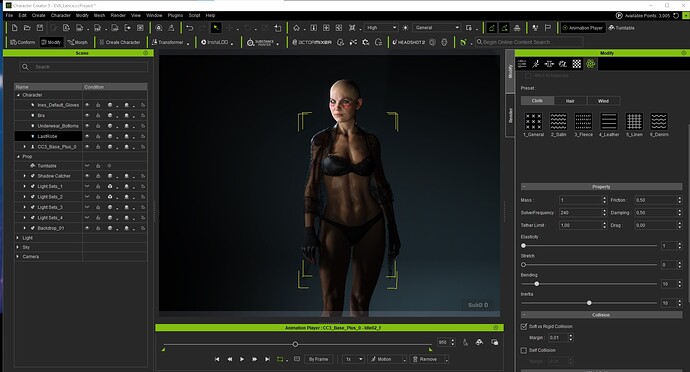Screen dimensions: 690x372
Task: Open the motion runner tab icon
Action: pos(536,64)
